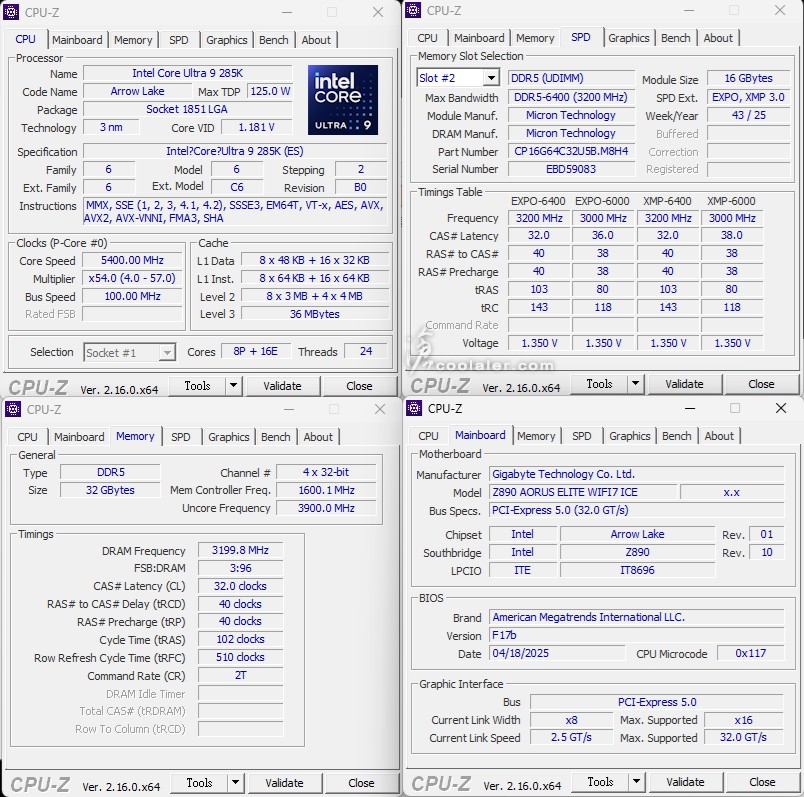Click Validate button in SPD window
The height and width of the screenshot is (797, 804).
click(x=685, y=384)
